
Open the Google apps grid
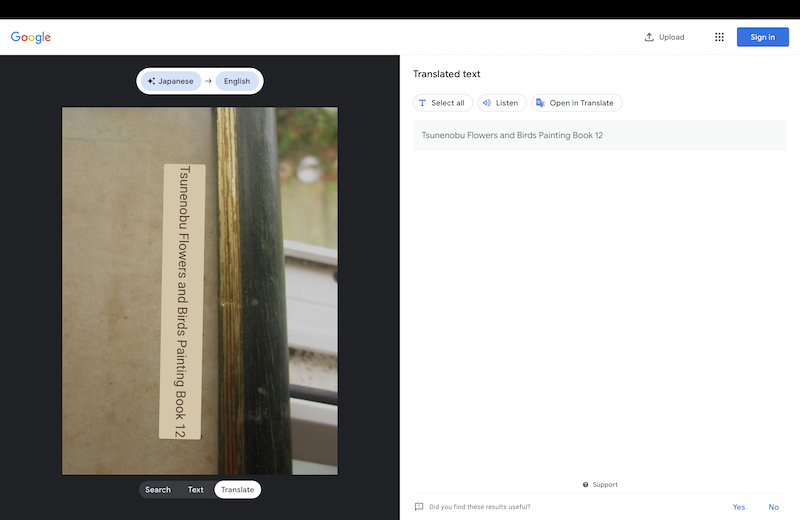click(x=719, y=37)
